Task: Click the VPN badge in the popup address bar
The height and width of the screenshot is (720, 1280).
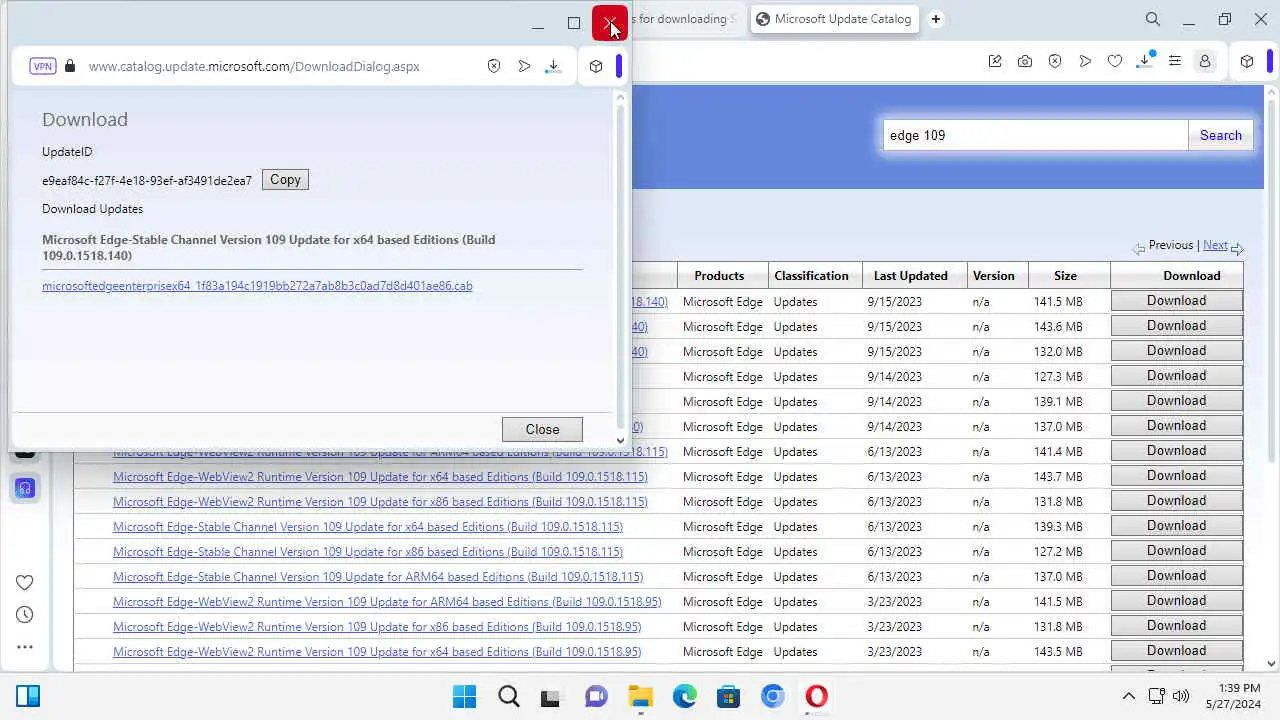Action: point(43,66)
